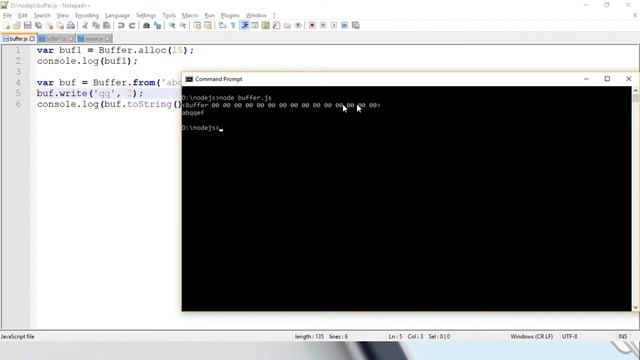Open the Edit menu

pyautogui.click(x=22, y=16)
